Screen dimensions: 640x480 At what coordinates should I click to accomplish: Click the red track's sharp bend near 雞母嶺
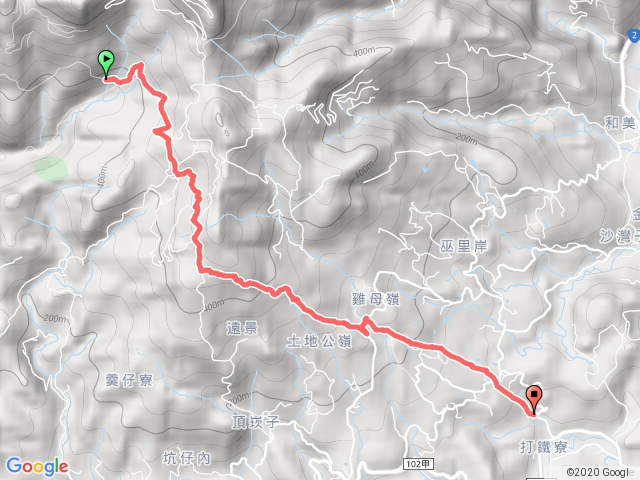point(365,324)
